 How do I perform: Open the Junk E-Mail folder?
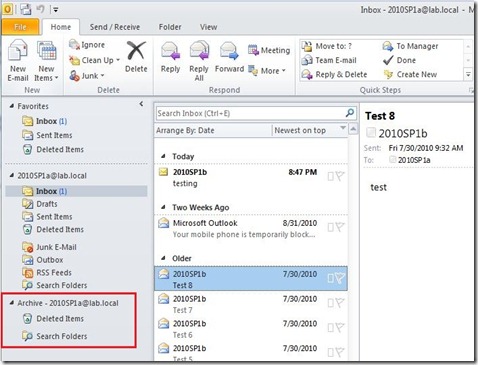click(49, 247)
